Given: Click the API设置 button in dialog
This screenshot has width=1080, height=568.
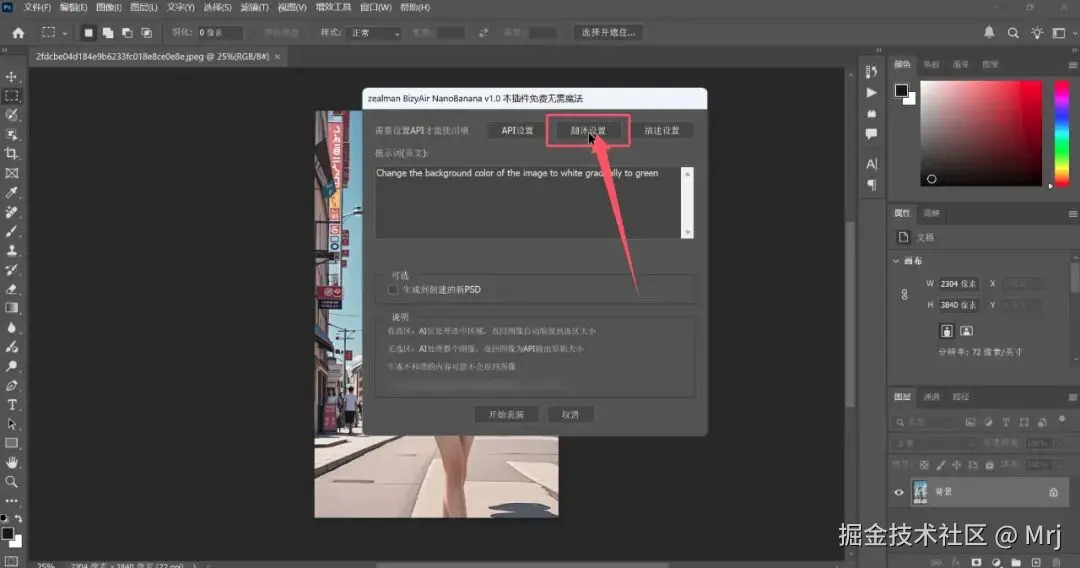Looking at the screenshot, I should click(517, 131).
